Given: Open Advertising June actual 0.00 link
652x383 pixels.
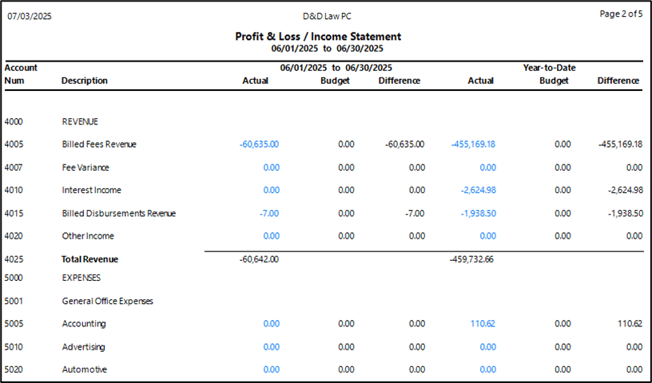Looking at the screenshot, I should [271, 347].
